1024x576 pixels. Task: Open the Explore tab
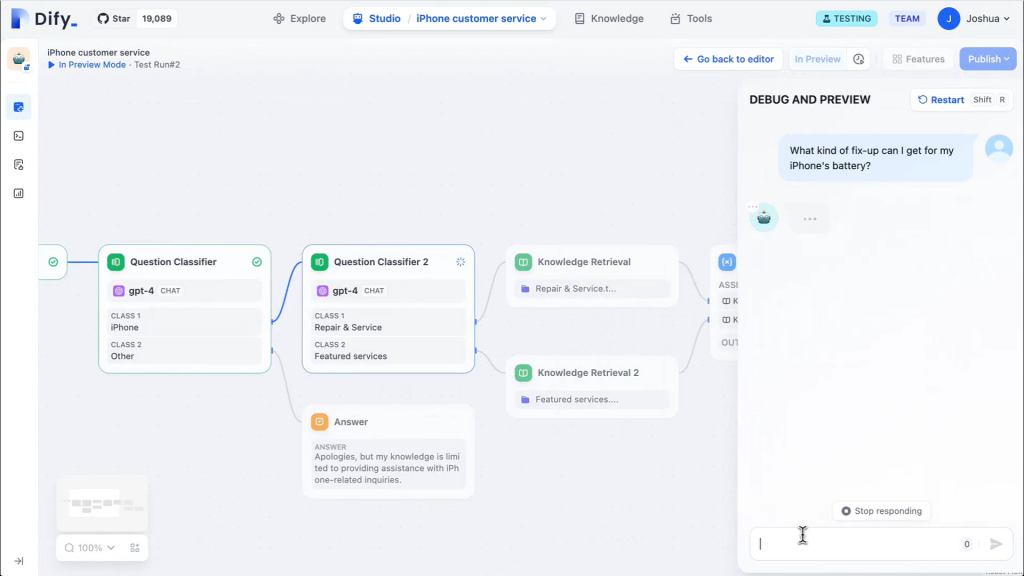tap(300, 18)
